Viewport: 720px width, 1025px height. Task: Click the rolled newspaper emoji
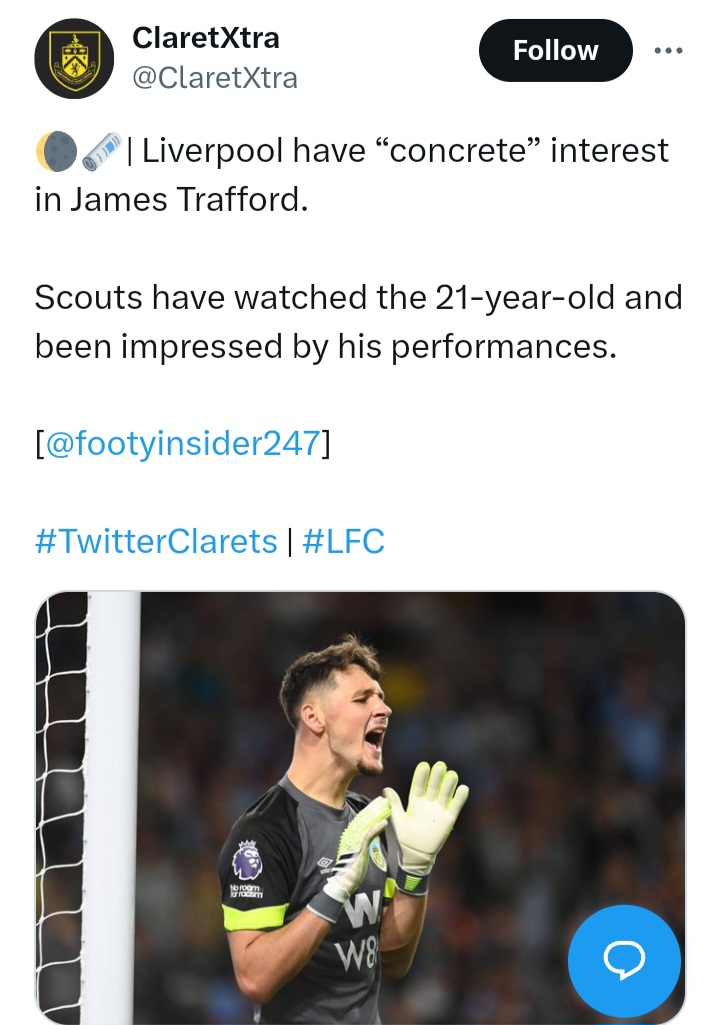[x=101, y=152]
